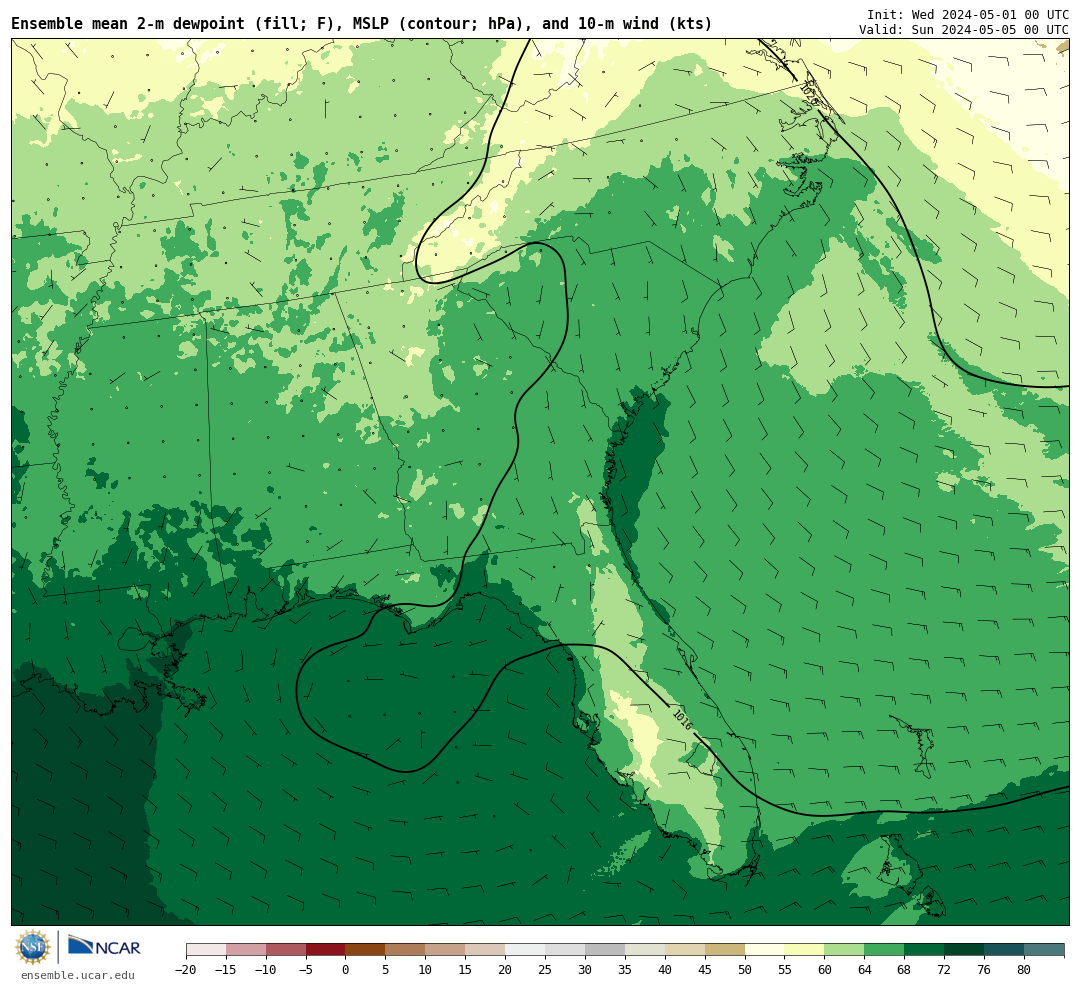Click the 5 colorbar tick label
Screen dimensions: 1080x988
(x=386, y=969)
